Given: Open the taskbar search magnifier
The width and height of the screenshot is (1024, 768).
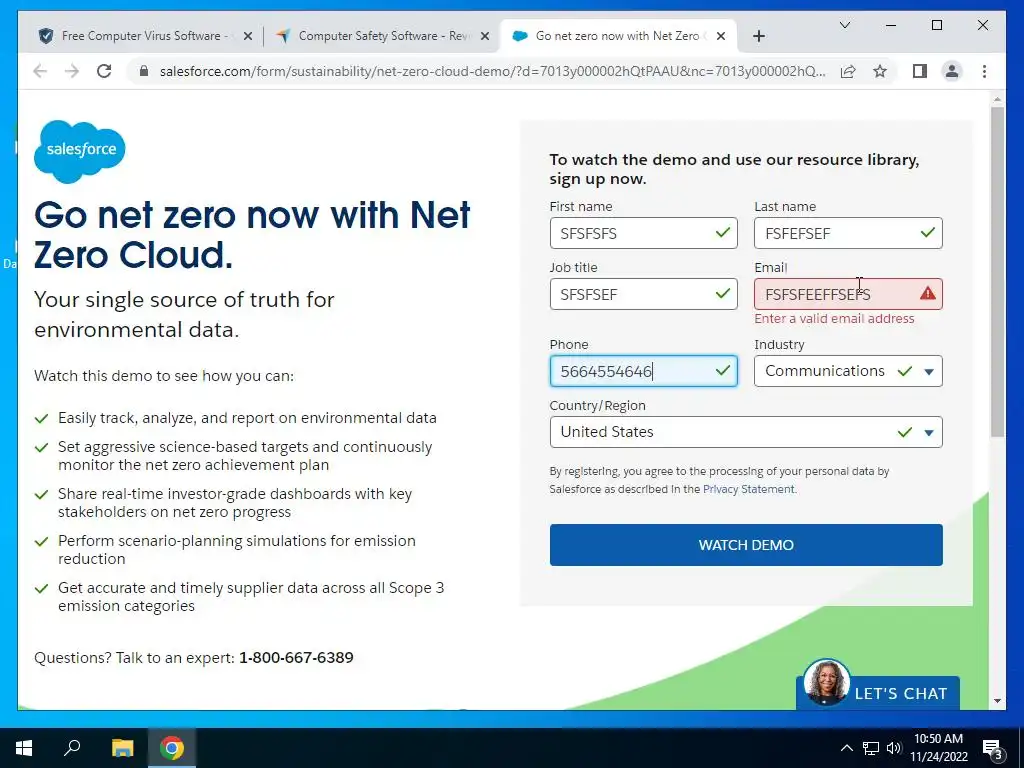Looking at the screenshot, I should pyautogui.click(x=72, y=748).
